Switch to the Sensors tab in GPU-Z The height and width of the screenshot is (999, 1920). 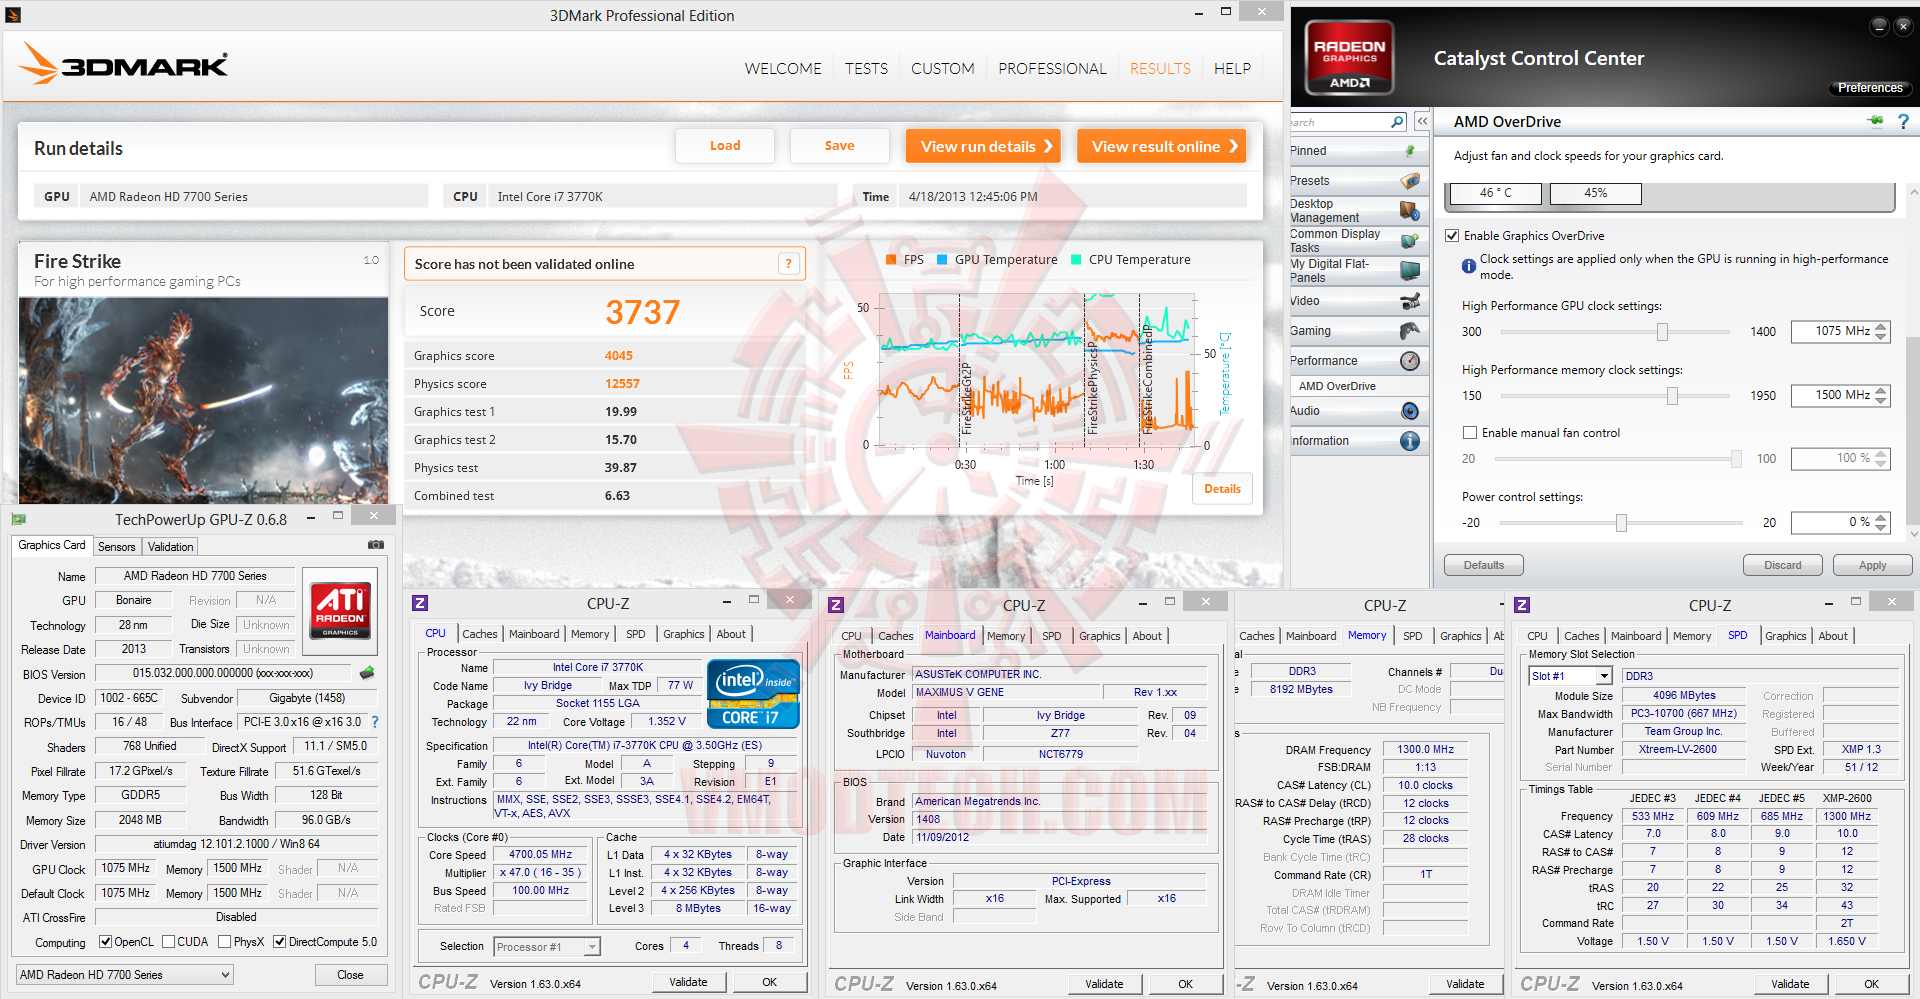(117, 547)
